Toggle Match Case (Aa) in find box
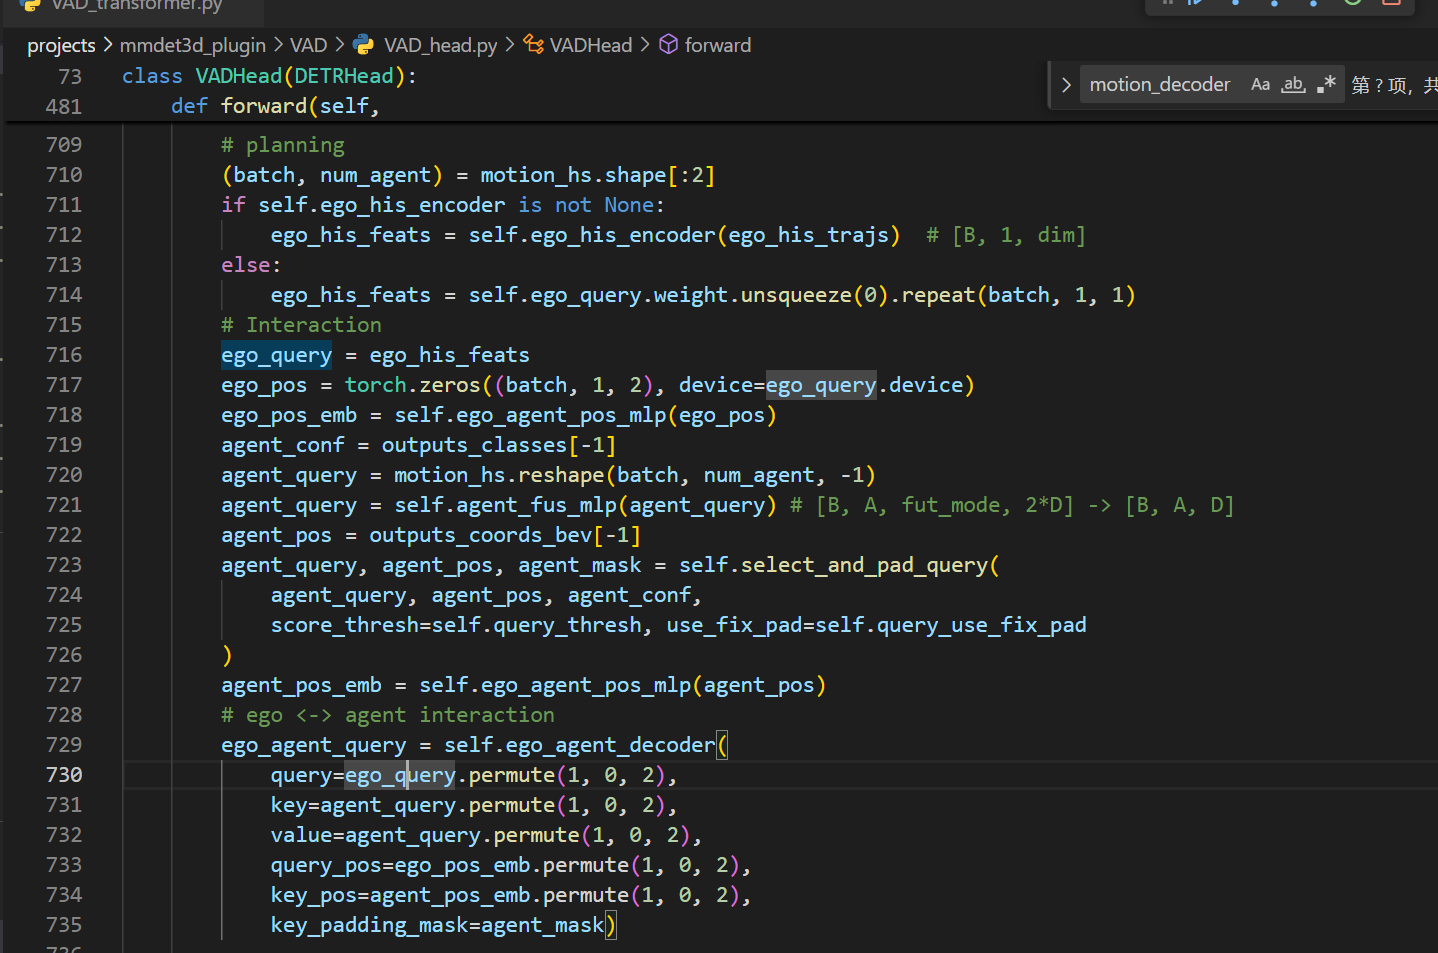1438x953 pixels. 1260,85
